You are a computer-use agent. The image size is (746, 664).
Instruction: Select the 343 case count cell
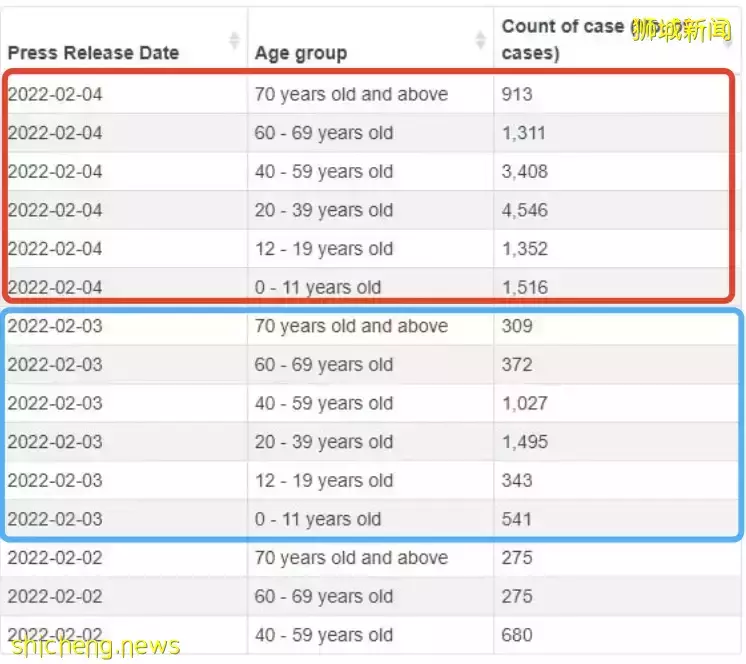(518, 481)
